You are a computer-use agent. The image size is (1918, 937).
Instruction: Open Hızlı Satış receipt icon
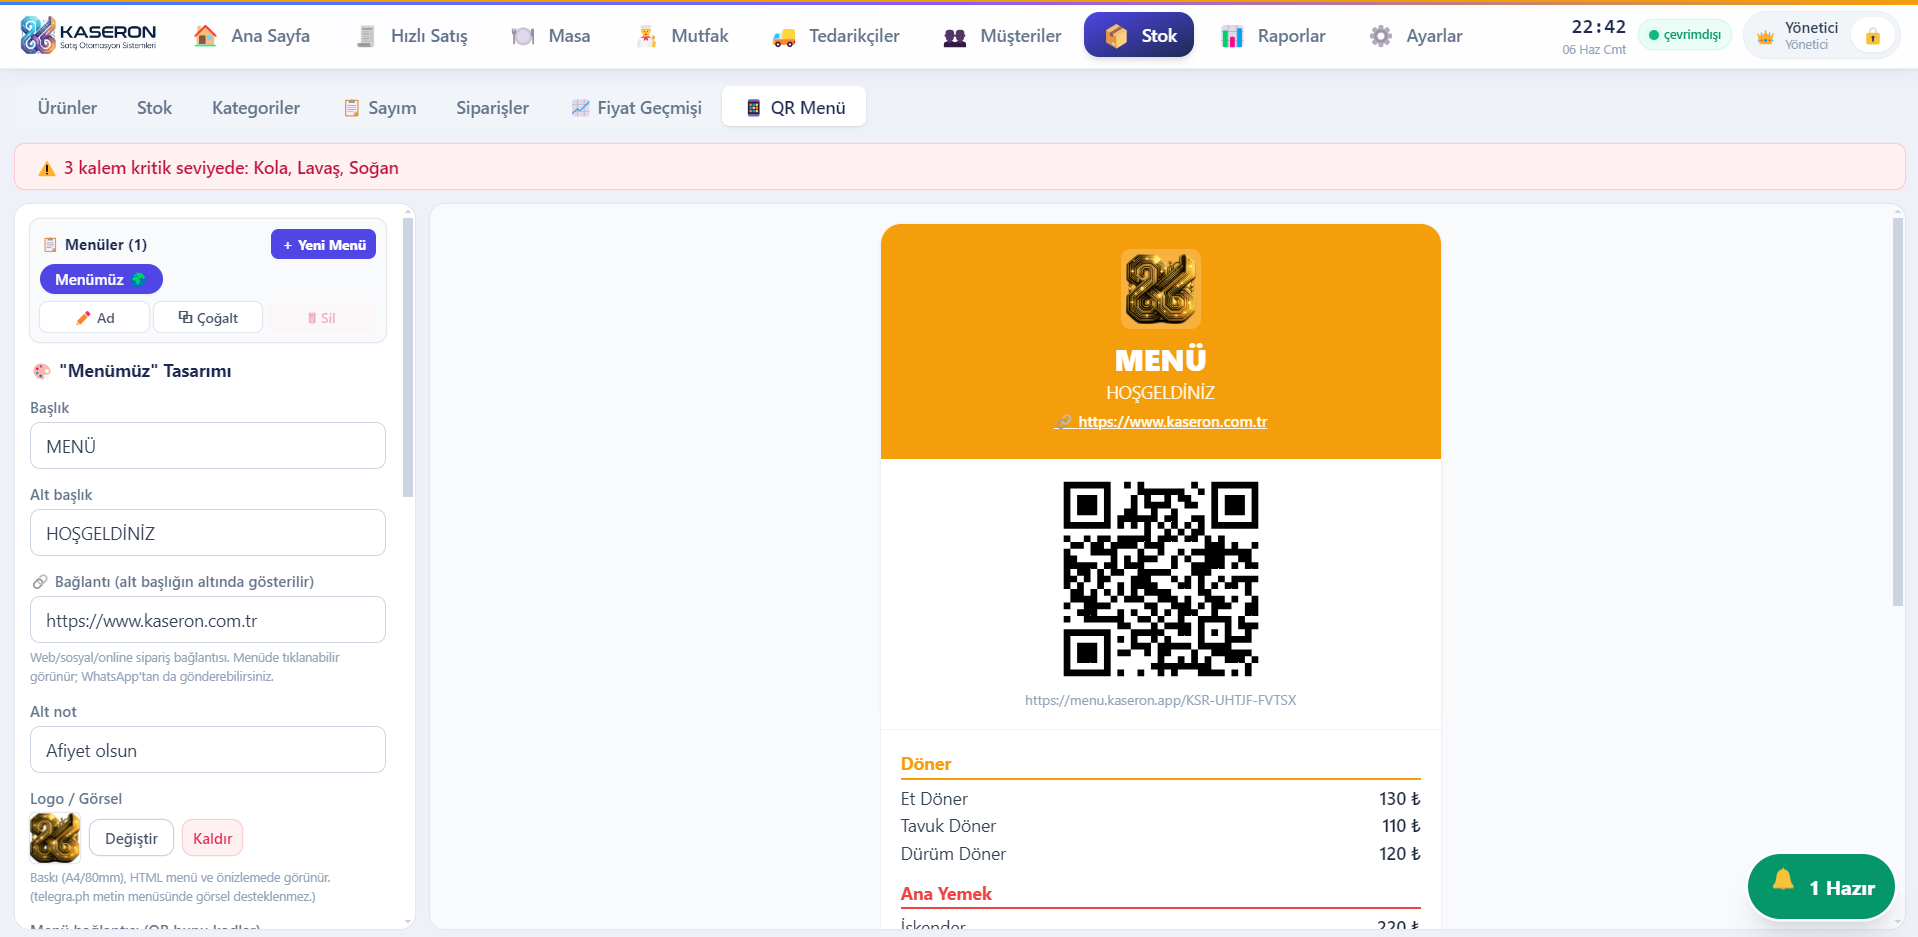366,36
